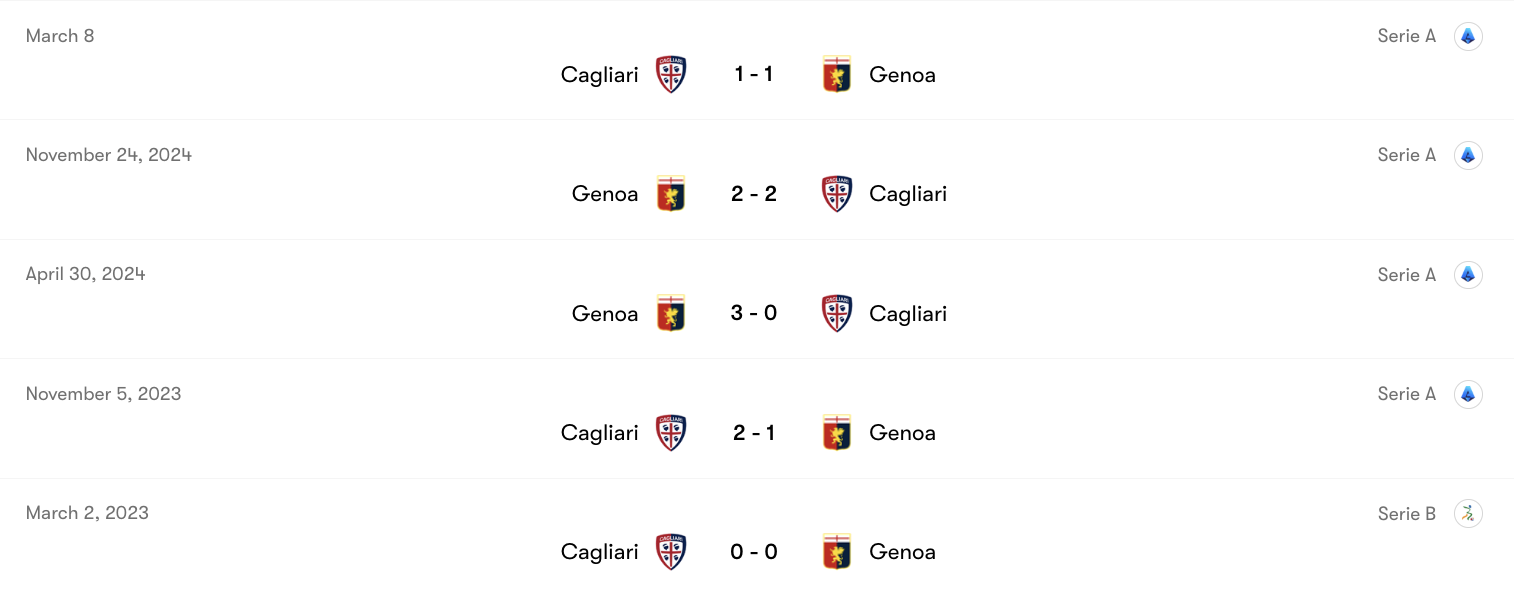The width and height of the screenshot is (1514, 590).
Task: Click the Cagliari crest on the November 24, 2024 row
Action: (837, 193)
